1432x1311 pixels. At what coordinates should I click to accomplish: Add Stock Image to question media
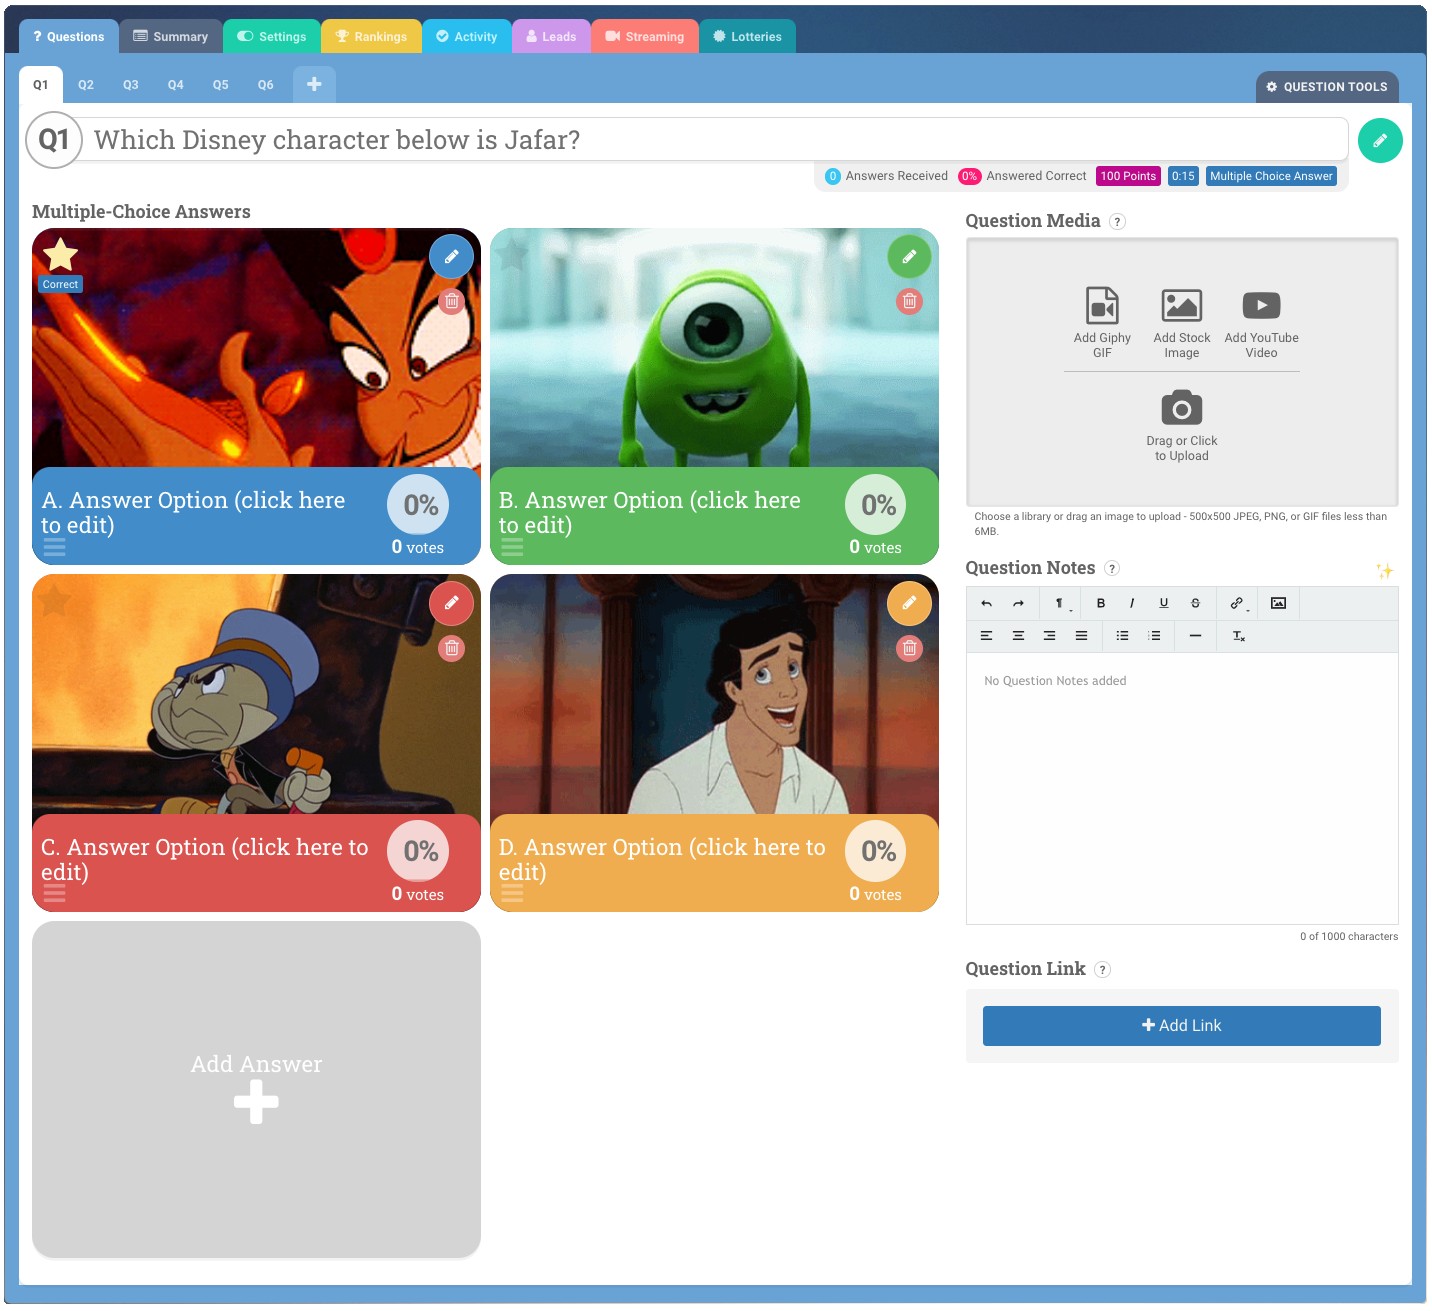(1181, 322)
